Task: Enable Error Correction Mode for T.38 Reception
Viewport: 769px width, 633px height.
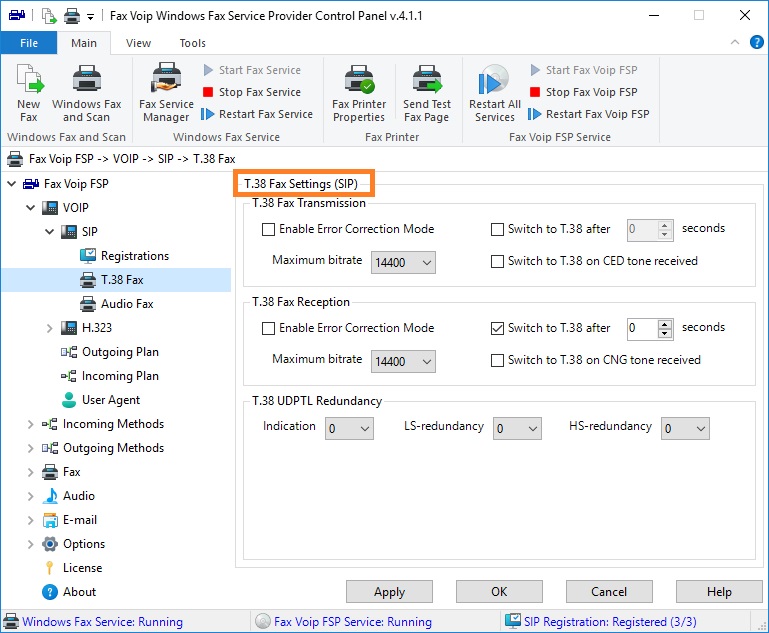Action: [268, 328]
